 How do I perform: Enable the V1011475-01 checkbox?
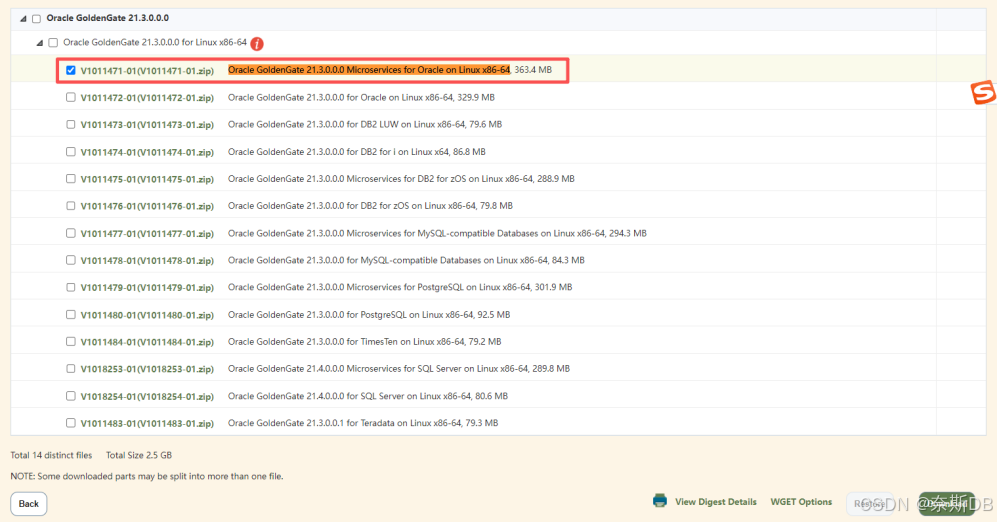(71, 179)
